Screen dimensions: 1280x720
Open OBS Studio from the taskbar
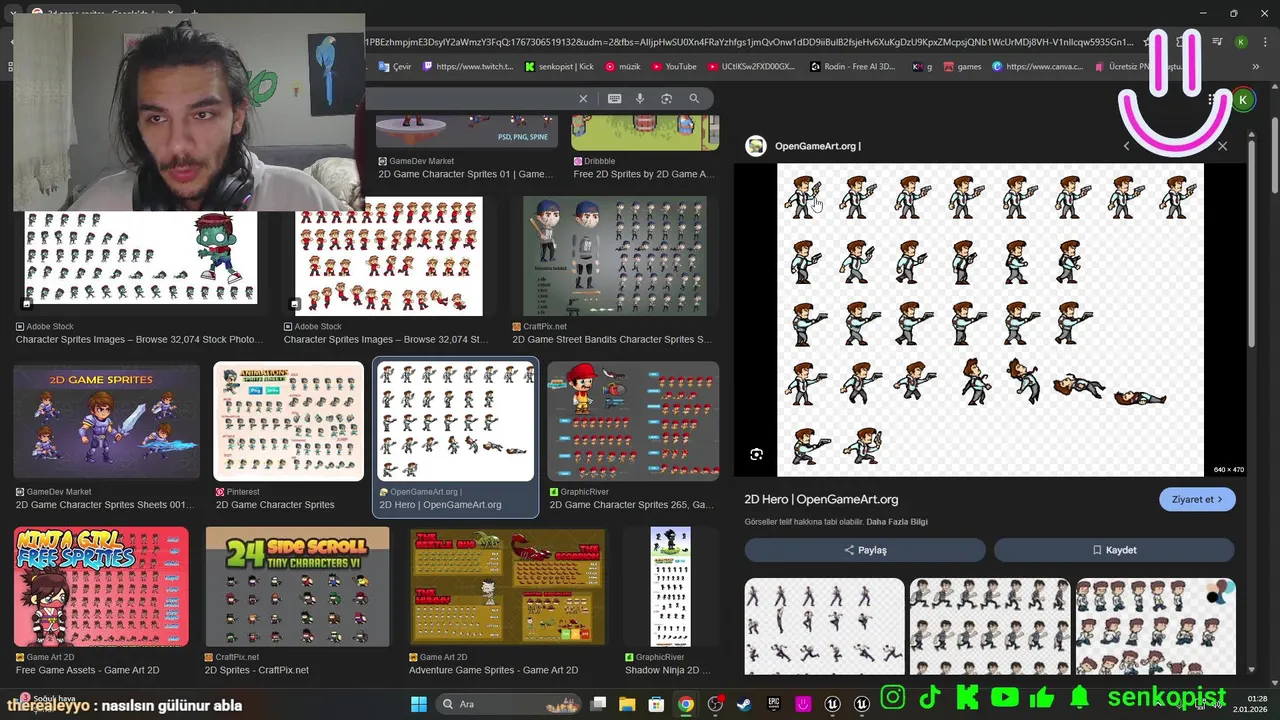point(715,704)
